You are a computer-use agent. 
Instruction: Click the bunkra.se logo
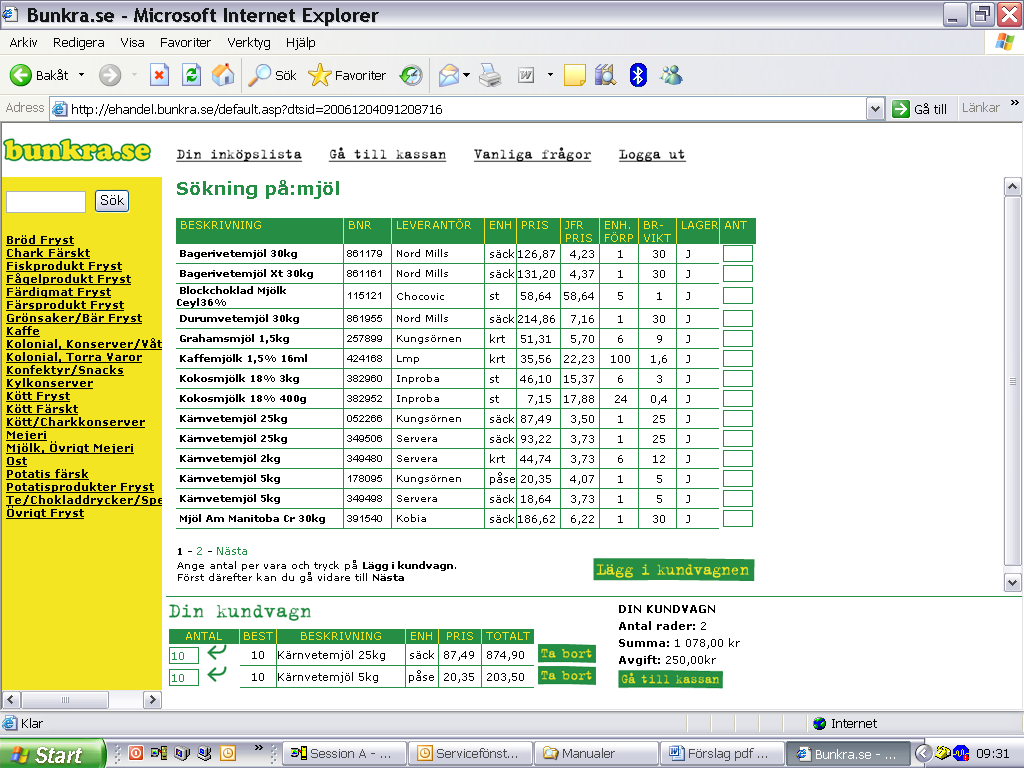[x=77, y=150]
